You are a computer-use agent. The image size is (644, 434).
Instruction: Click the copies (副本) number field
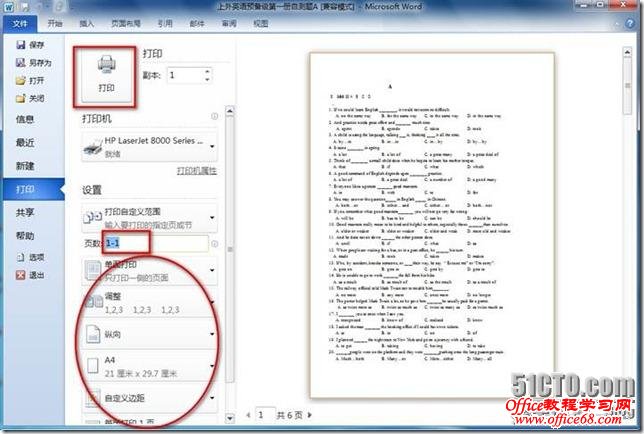tap(185, 75)
